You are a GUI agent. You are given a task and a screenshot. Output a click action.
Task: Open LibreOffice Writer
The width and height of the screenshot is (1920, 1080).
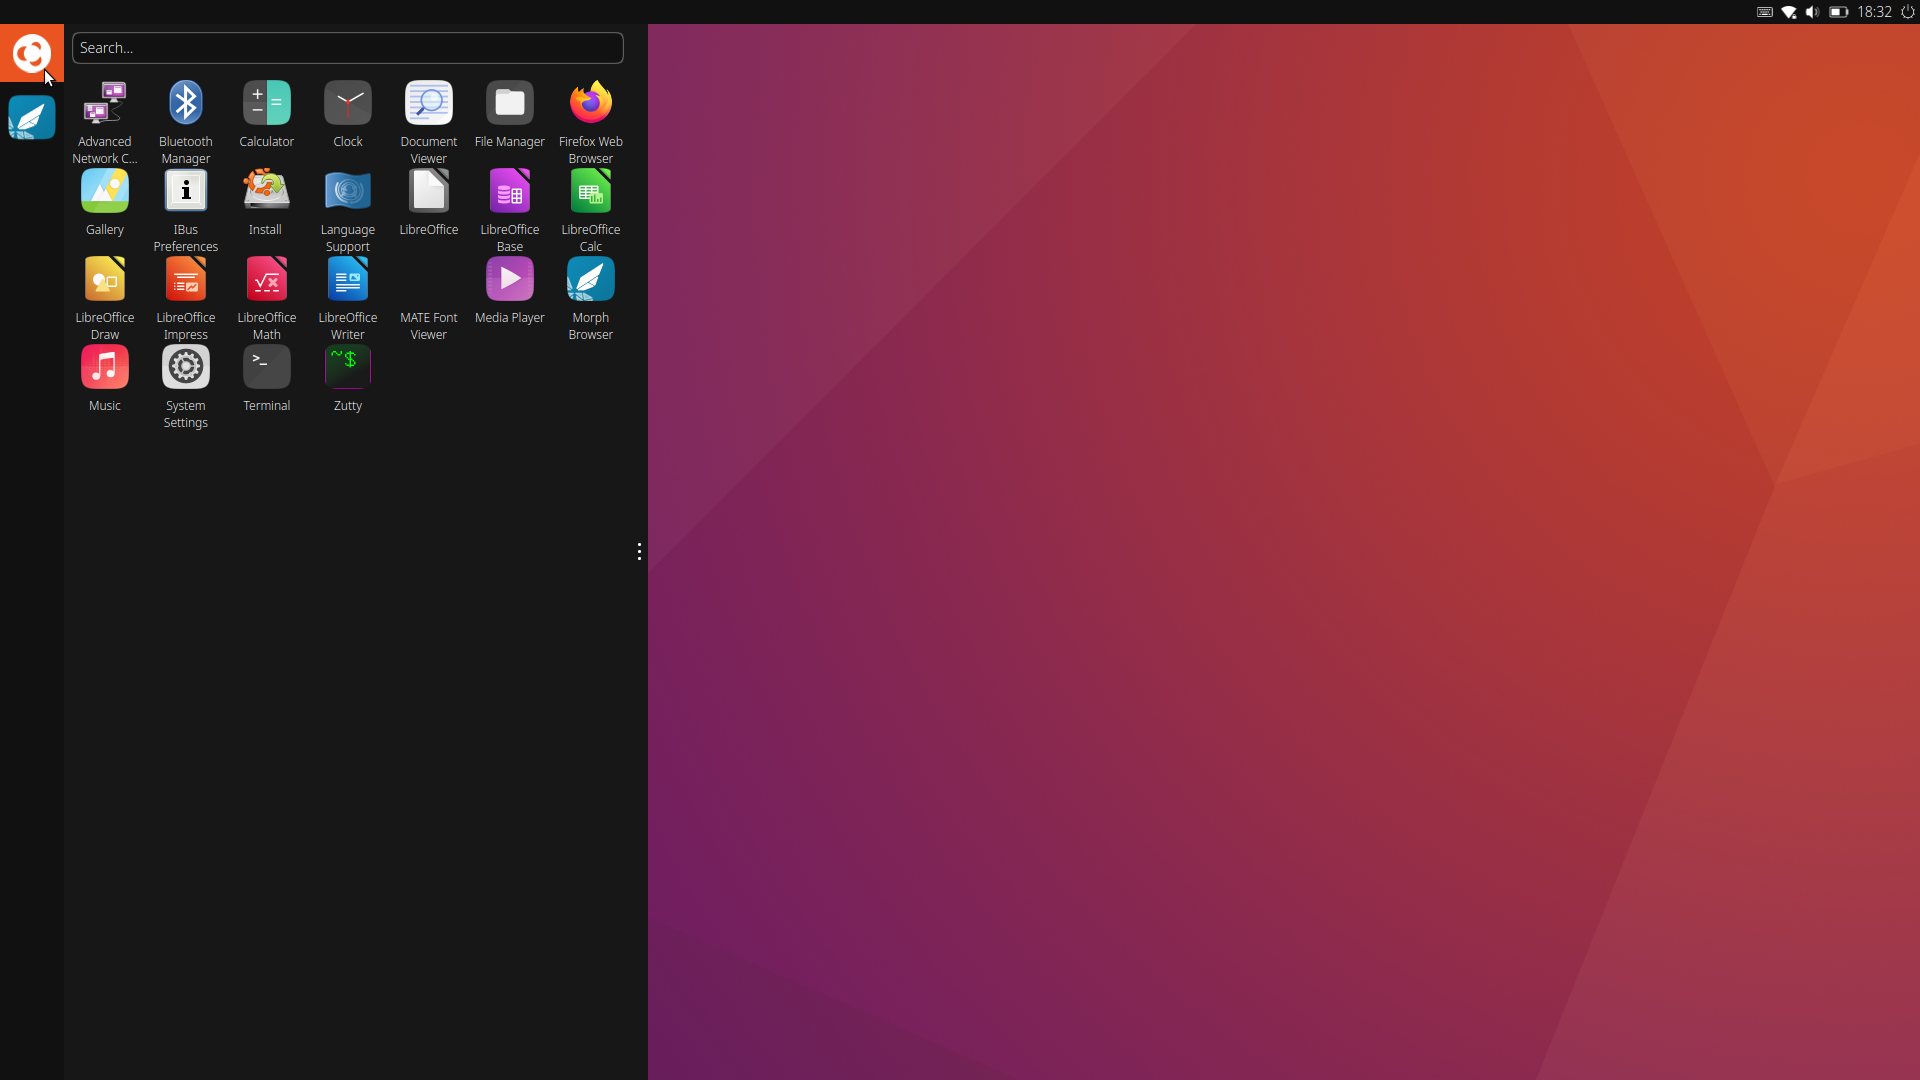[348, 298]
